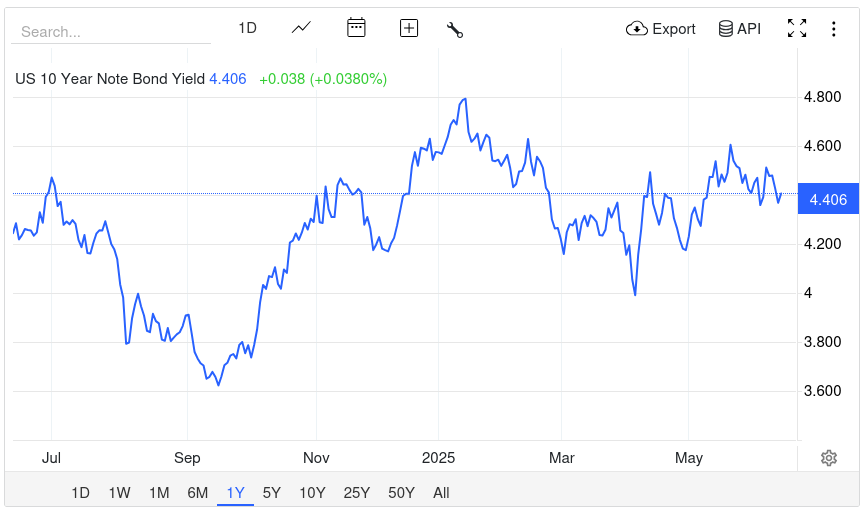865x512 pixels.
Task: Open the calendar date range picker
Action: 356,28
